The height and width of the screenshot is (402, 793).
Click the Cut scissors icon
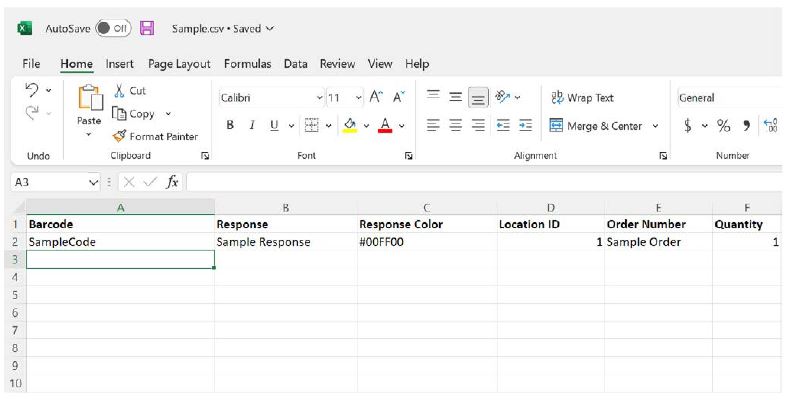[119, 91]
